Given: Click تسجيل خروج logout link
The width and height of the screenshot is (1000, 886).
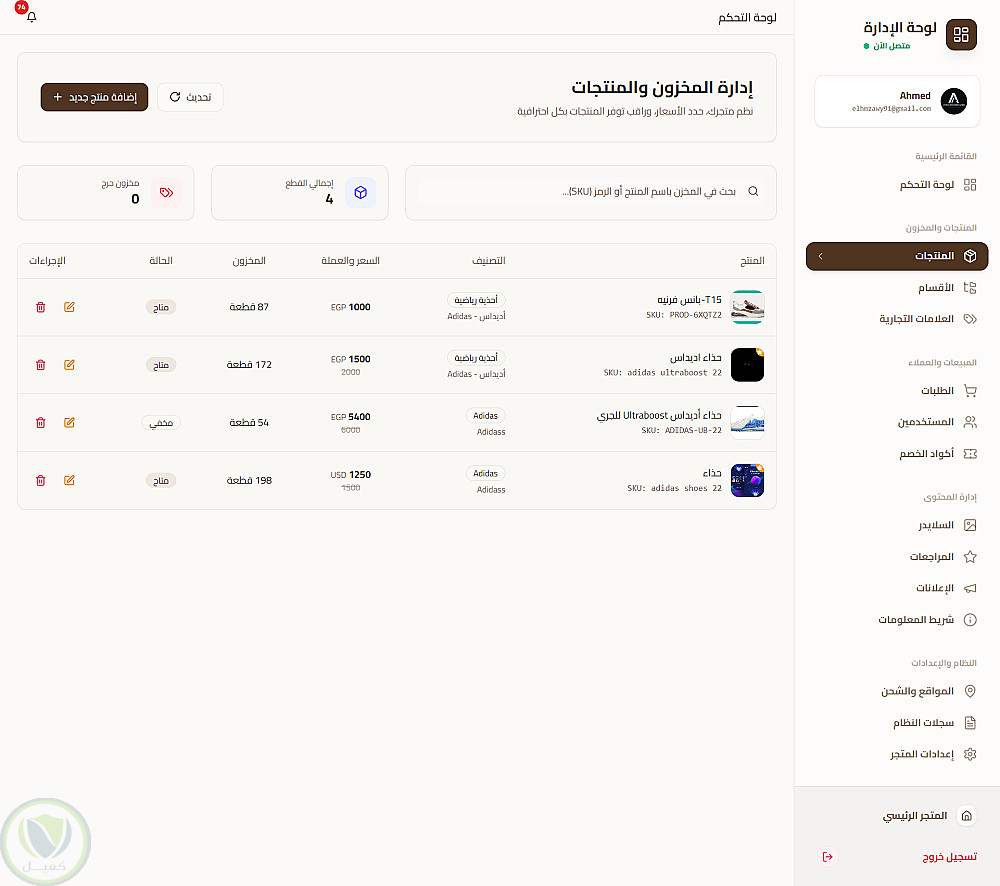Looking at the screenshot, I should click(949, 857).
